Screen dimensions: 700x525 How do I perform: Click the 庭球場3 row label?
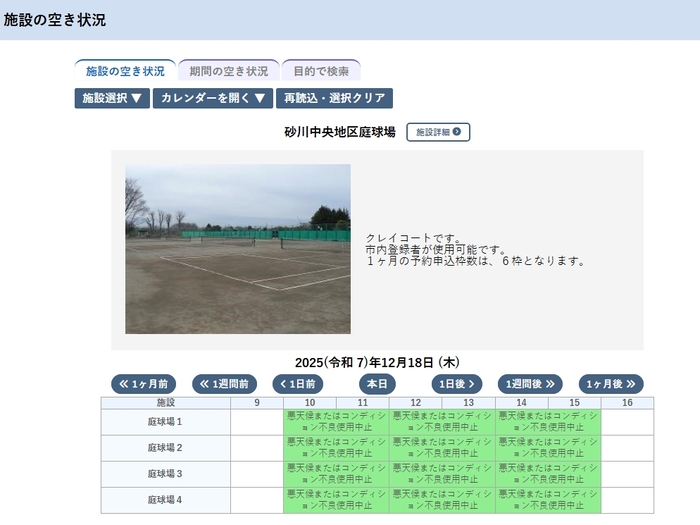pos(166,474)
